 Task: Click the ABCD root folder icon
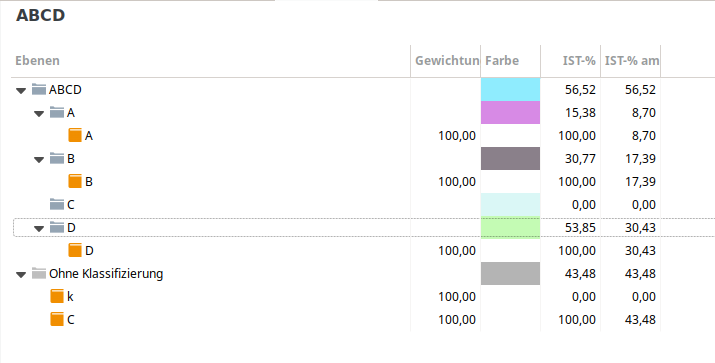pos(39,89)
